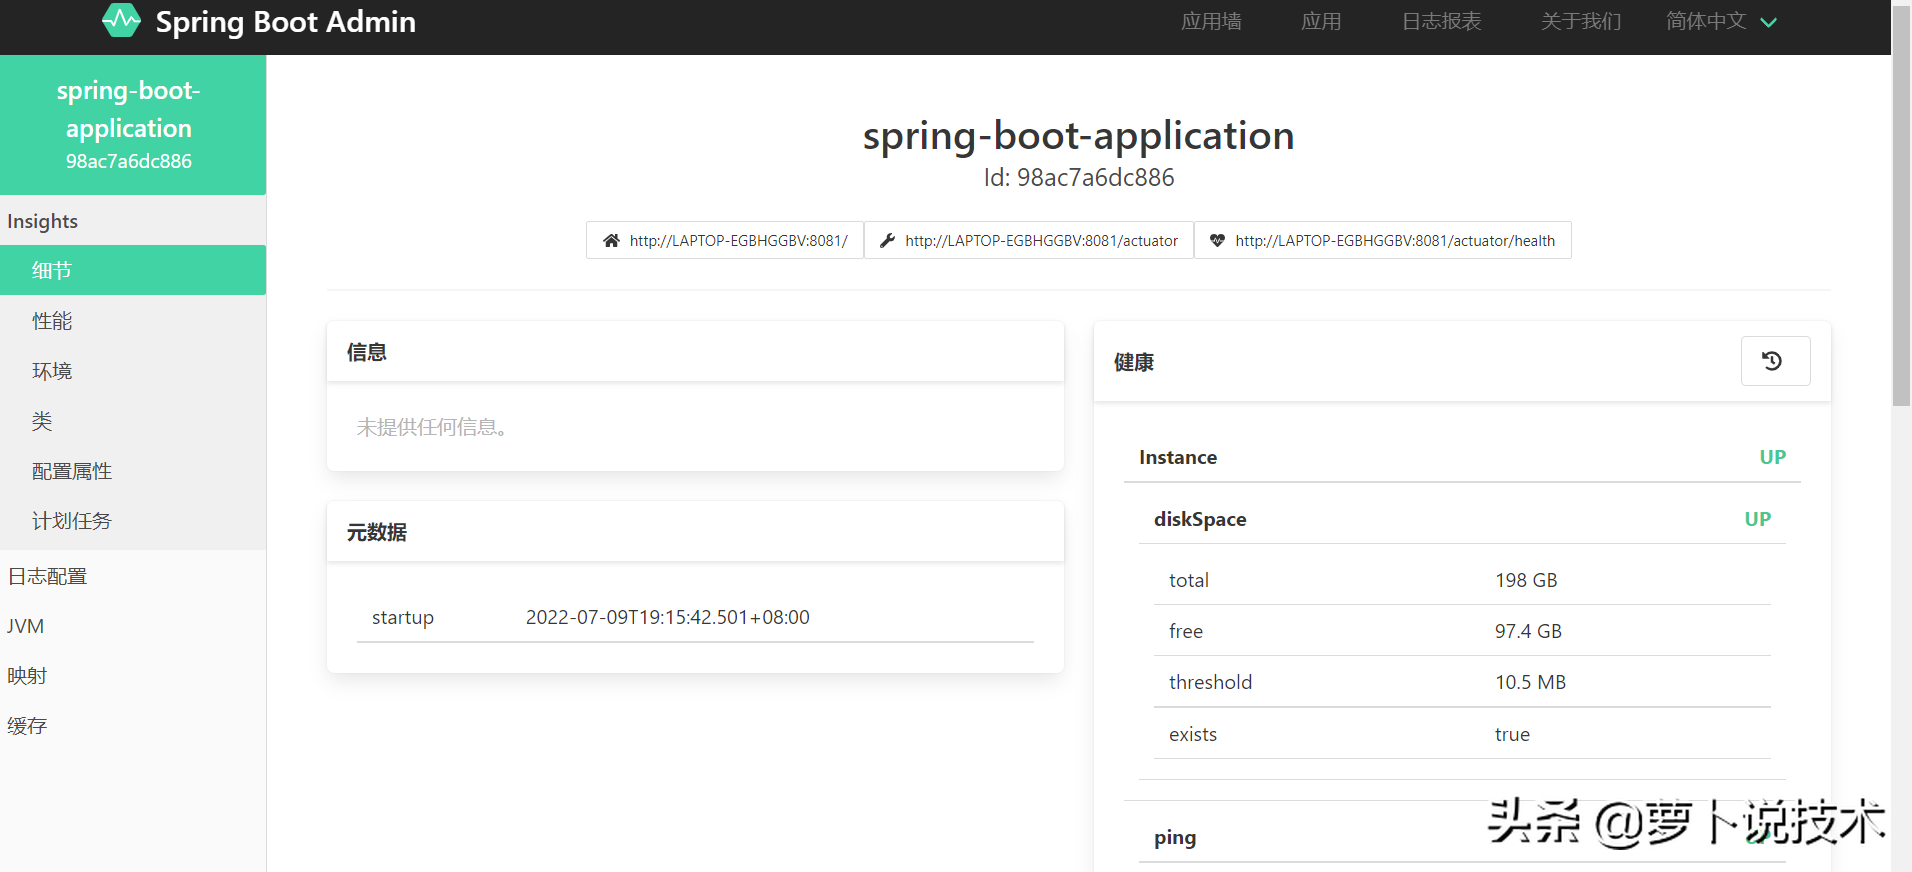
Task: Click the Instance health row
Action: point(1462,457)
